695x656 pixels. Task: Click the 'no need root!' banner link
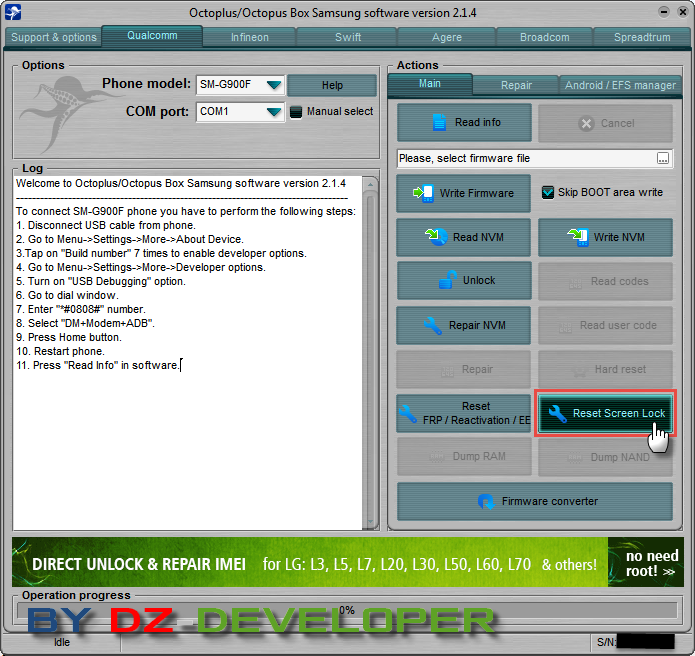click(646, 562)
